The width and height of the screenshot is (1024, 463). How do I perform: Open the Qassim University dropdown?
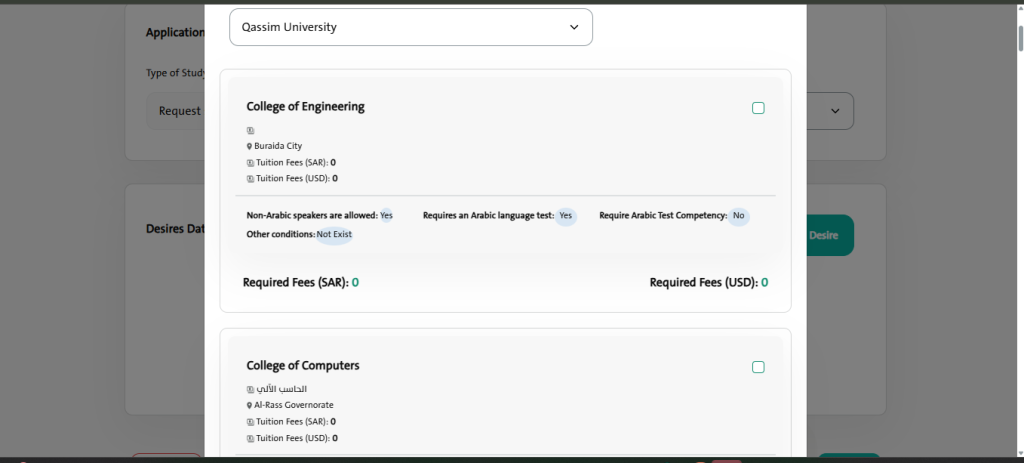point(411,27)
